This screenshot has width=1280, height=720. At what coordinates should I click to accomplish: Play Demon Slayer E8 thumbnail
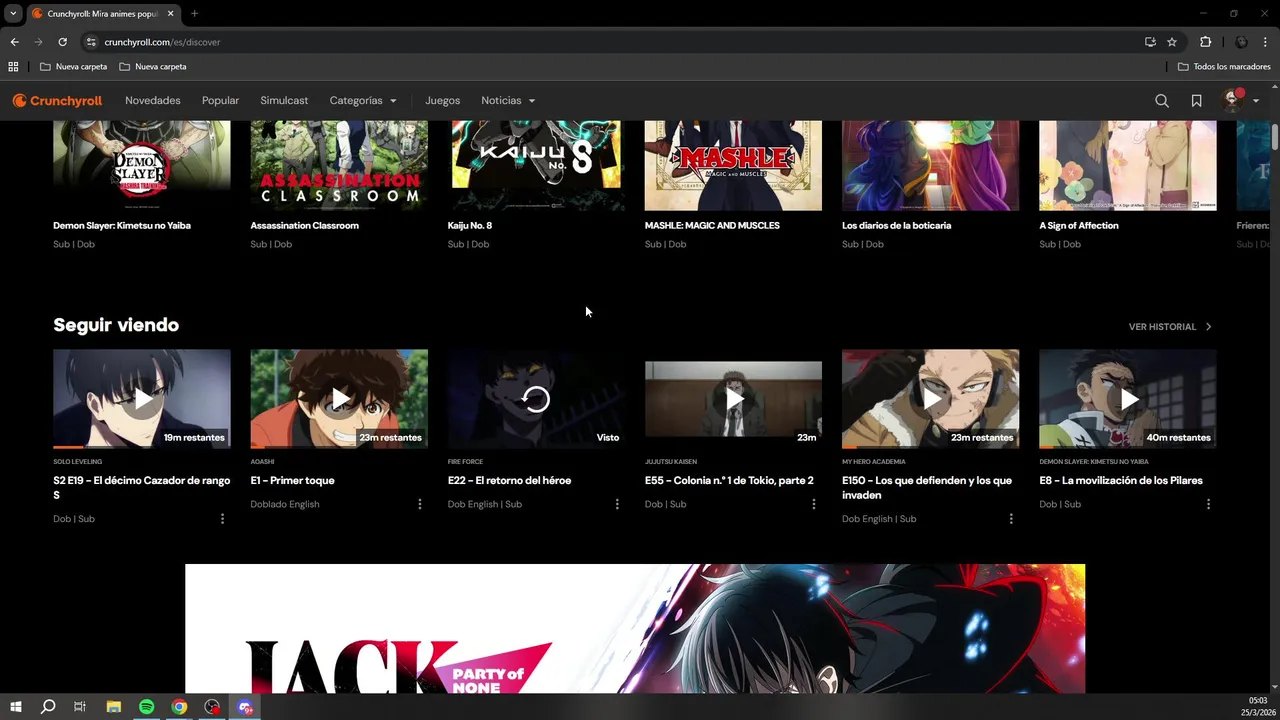coord(1128,398)
